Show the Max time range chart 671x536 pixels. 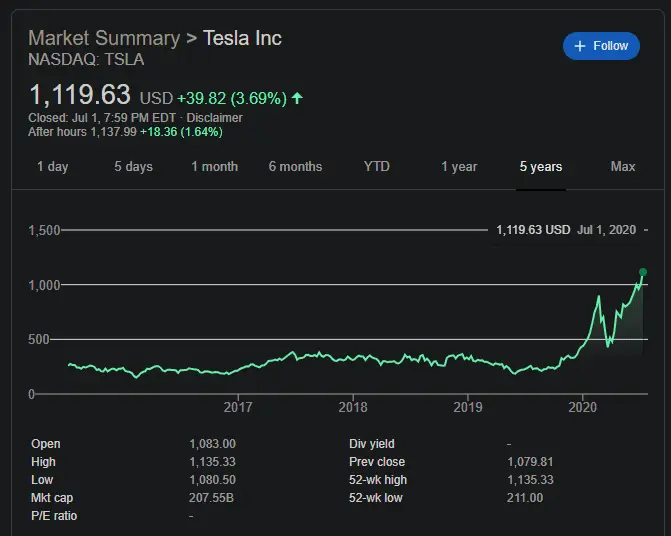coord(622,167)
